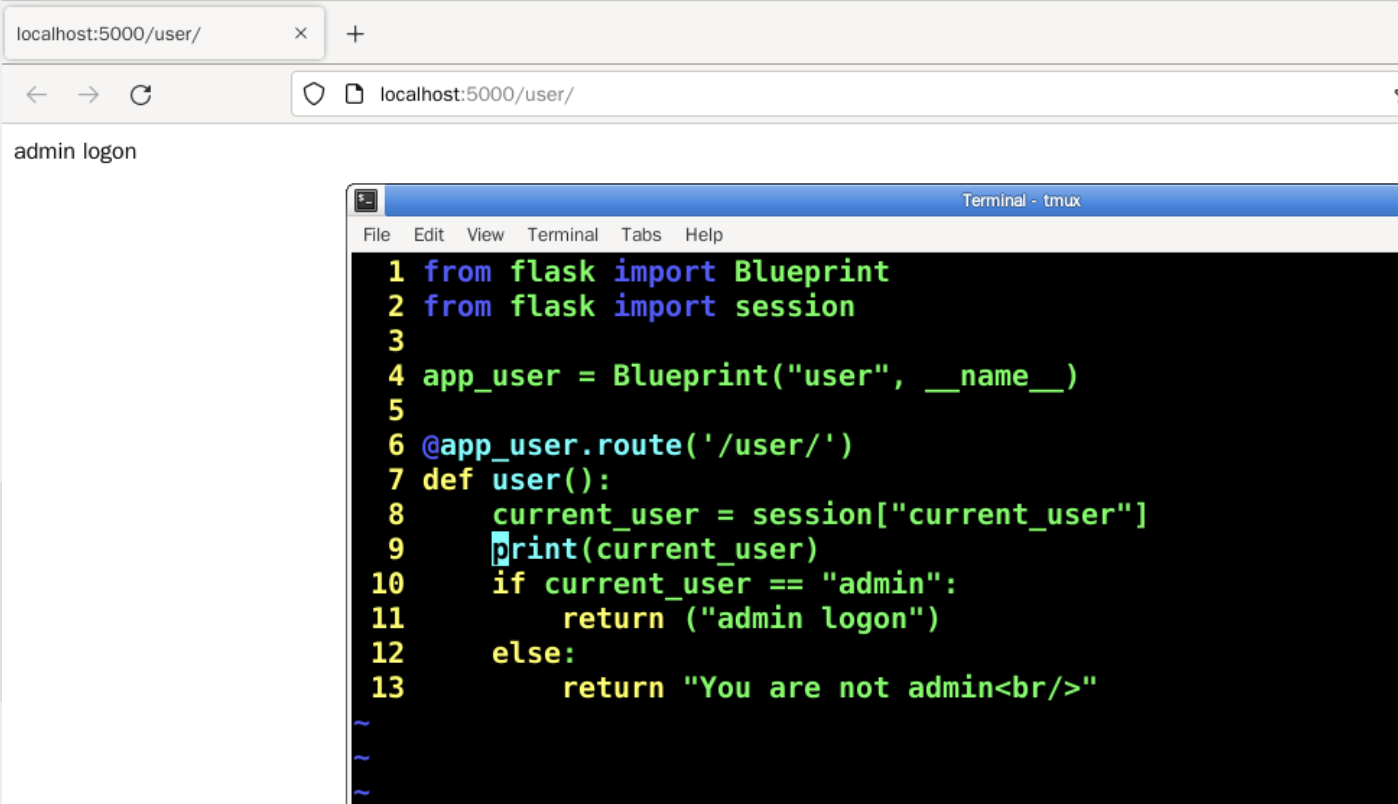Open the Edit menu in Terminal
1398x804 pixels.
[x=428, y=234]
